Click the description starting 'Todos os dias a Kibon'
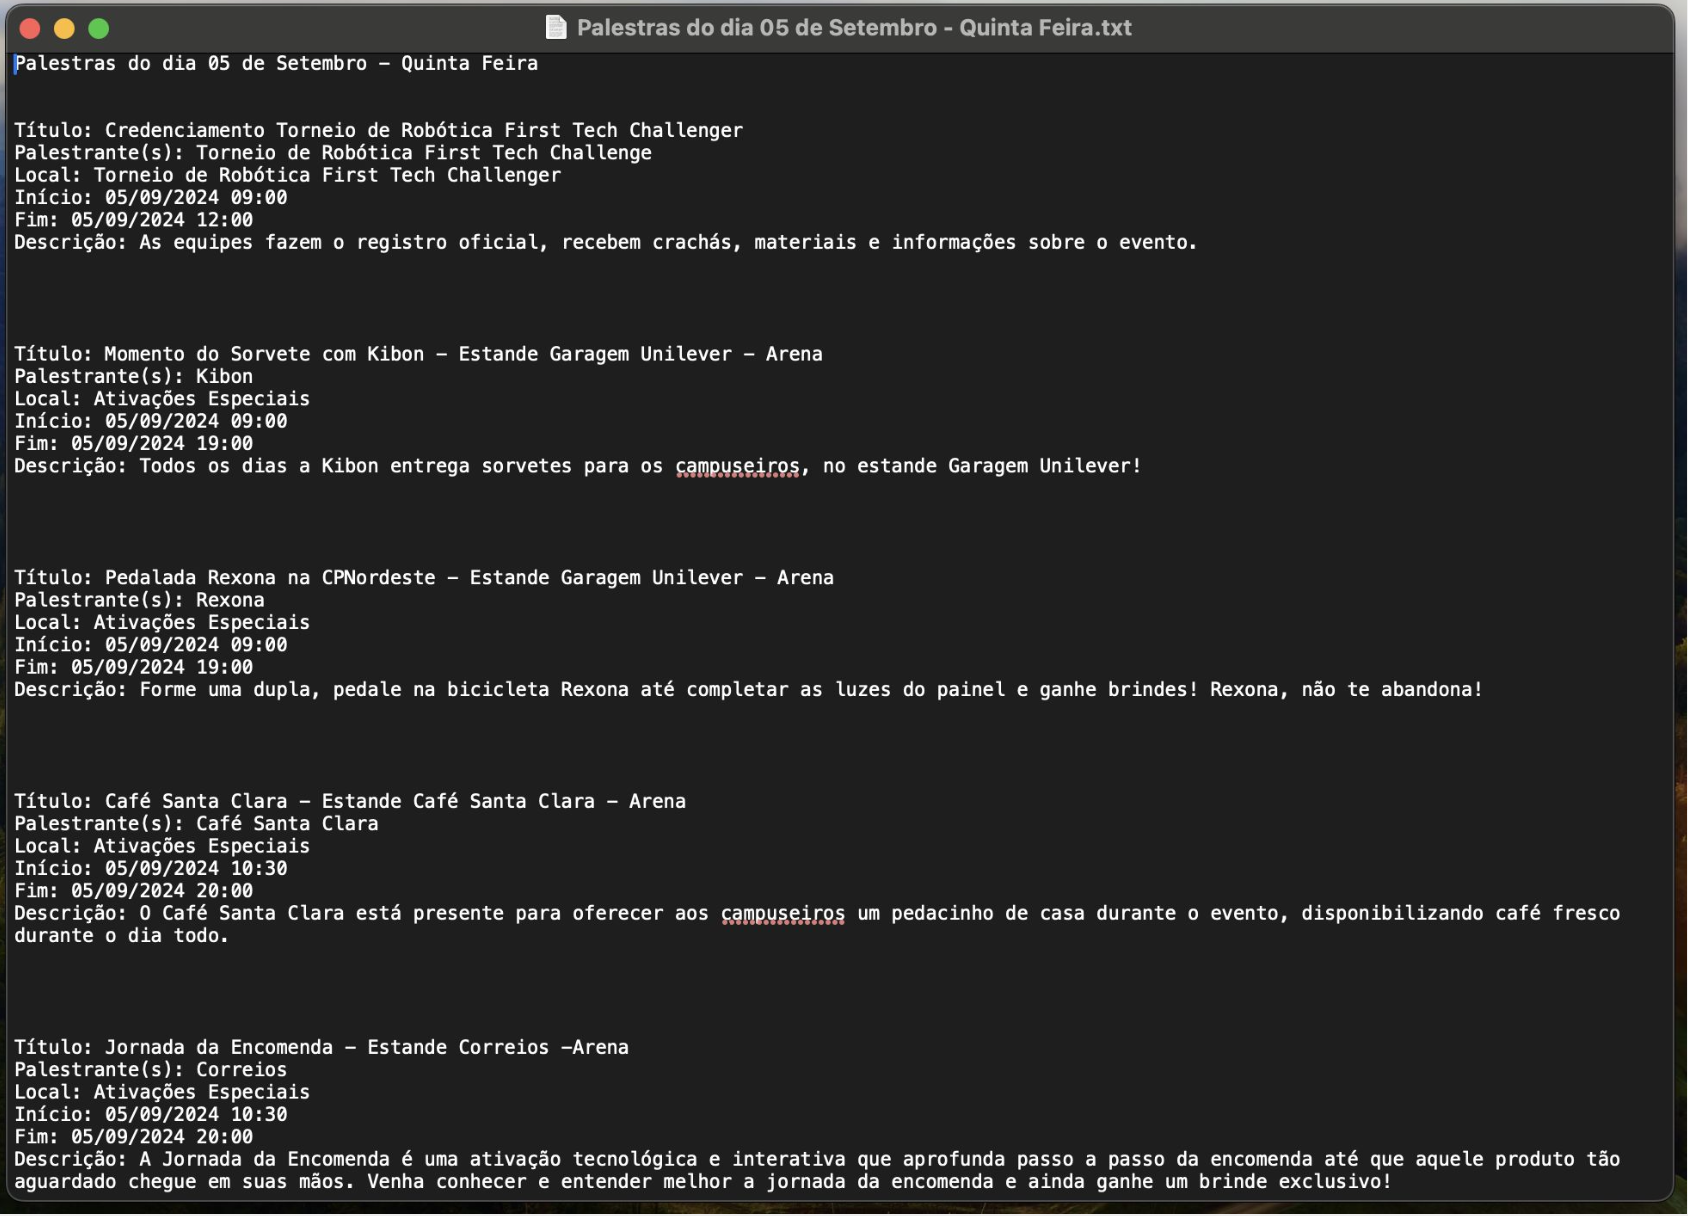 (578, 466)
